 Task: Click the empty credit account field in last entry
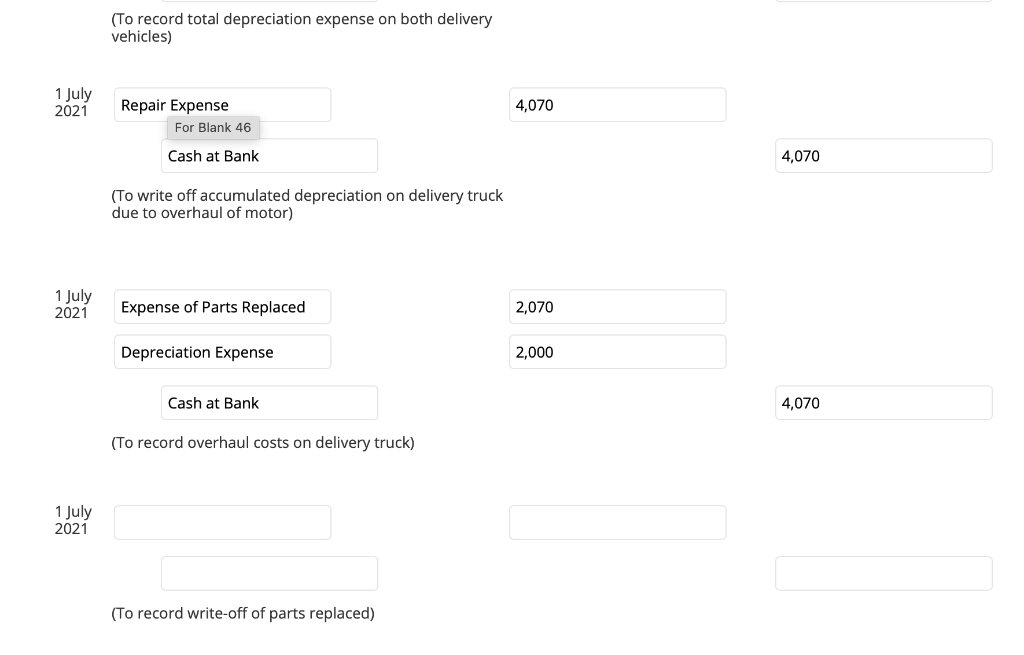pyautogui.click(x=269, y=572)
